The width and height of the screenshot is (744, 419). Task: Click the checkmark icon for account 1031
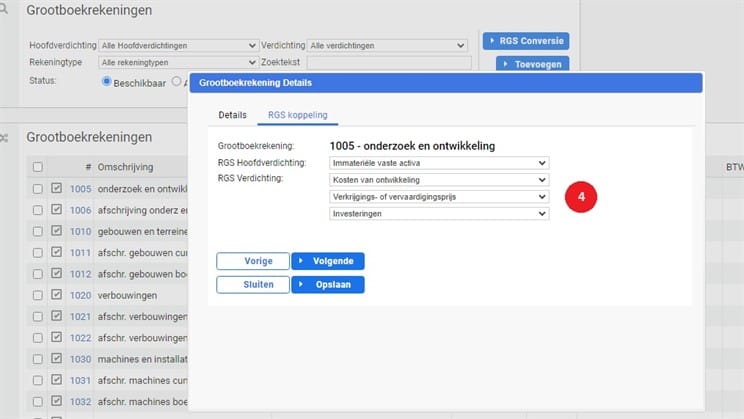(x=56, y=380)
